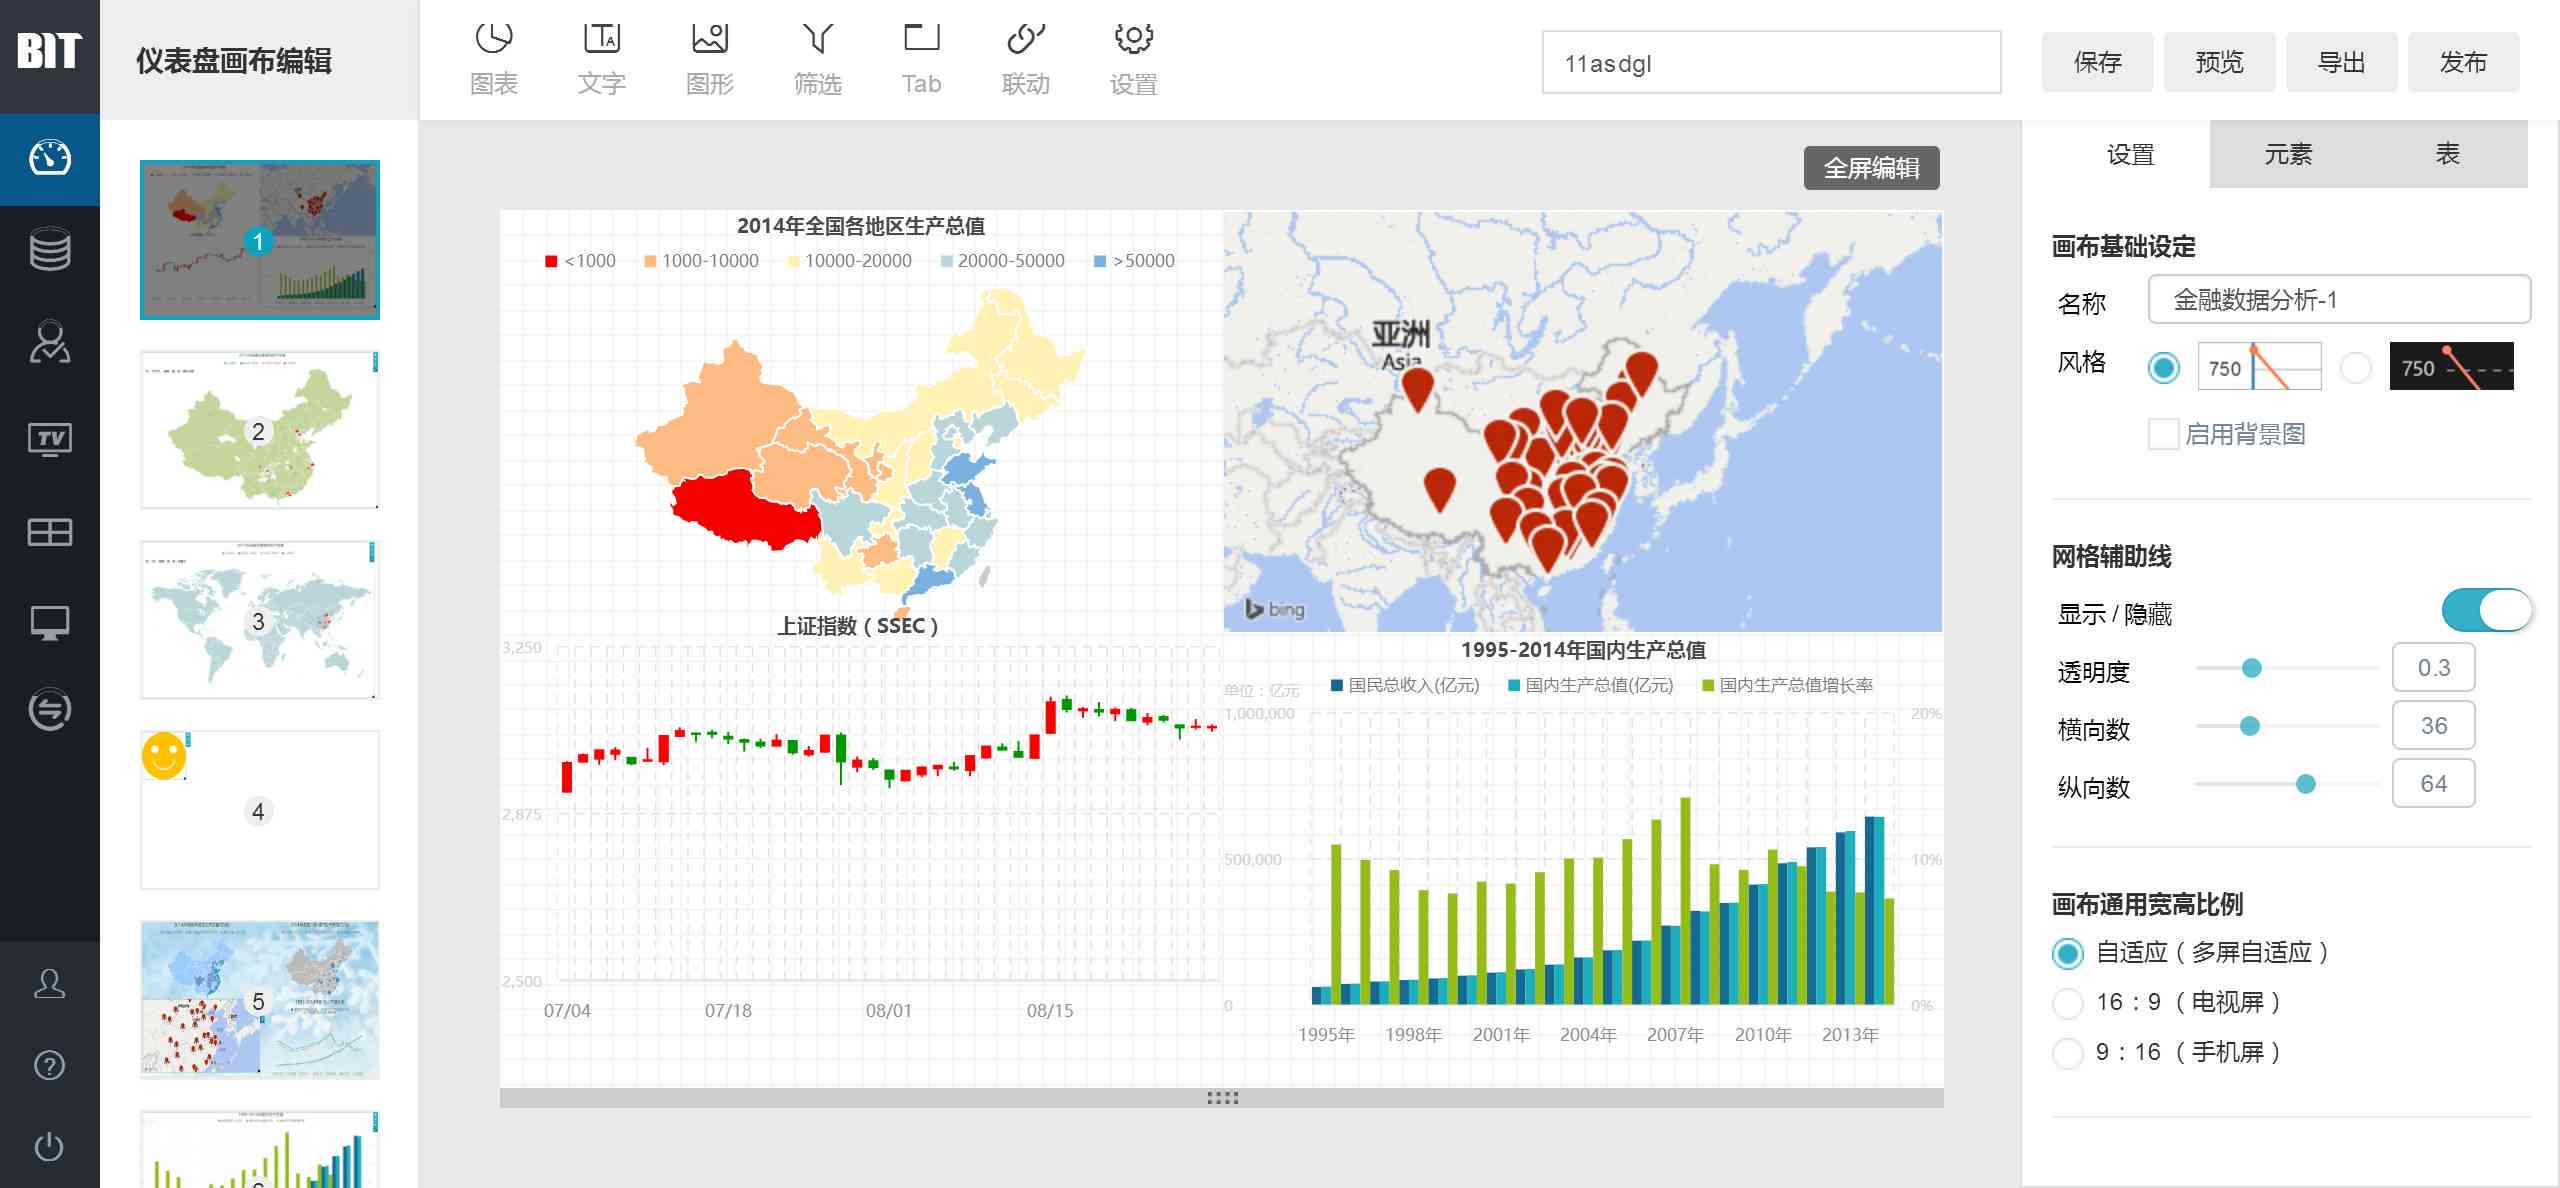The height and width of the screenshot is (1188, 2560).
Task: Open the monitor display sidebar icon
Action: coord(50,623)
